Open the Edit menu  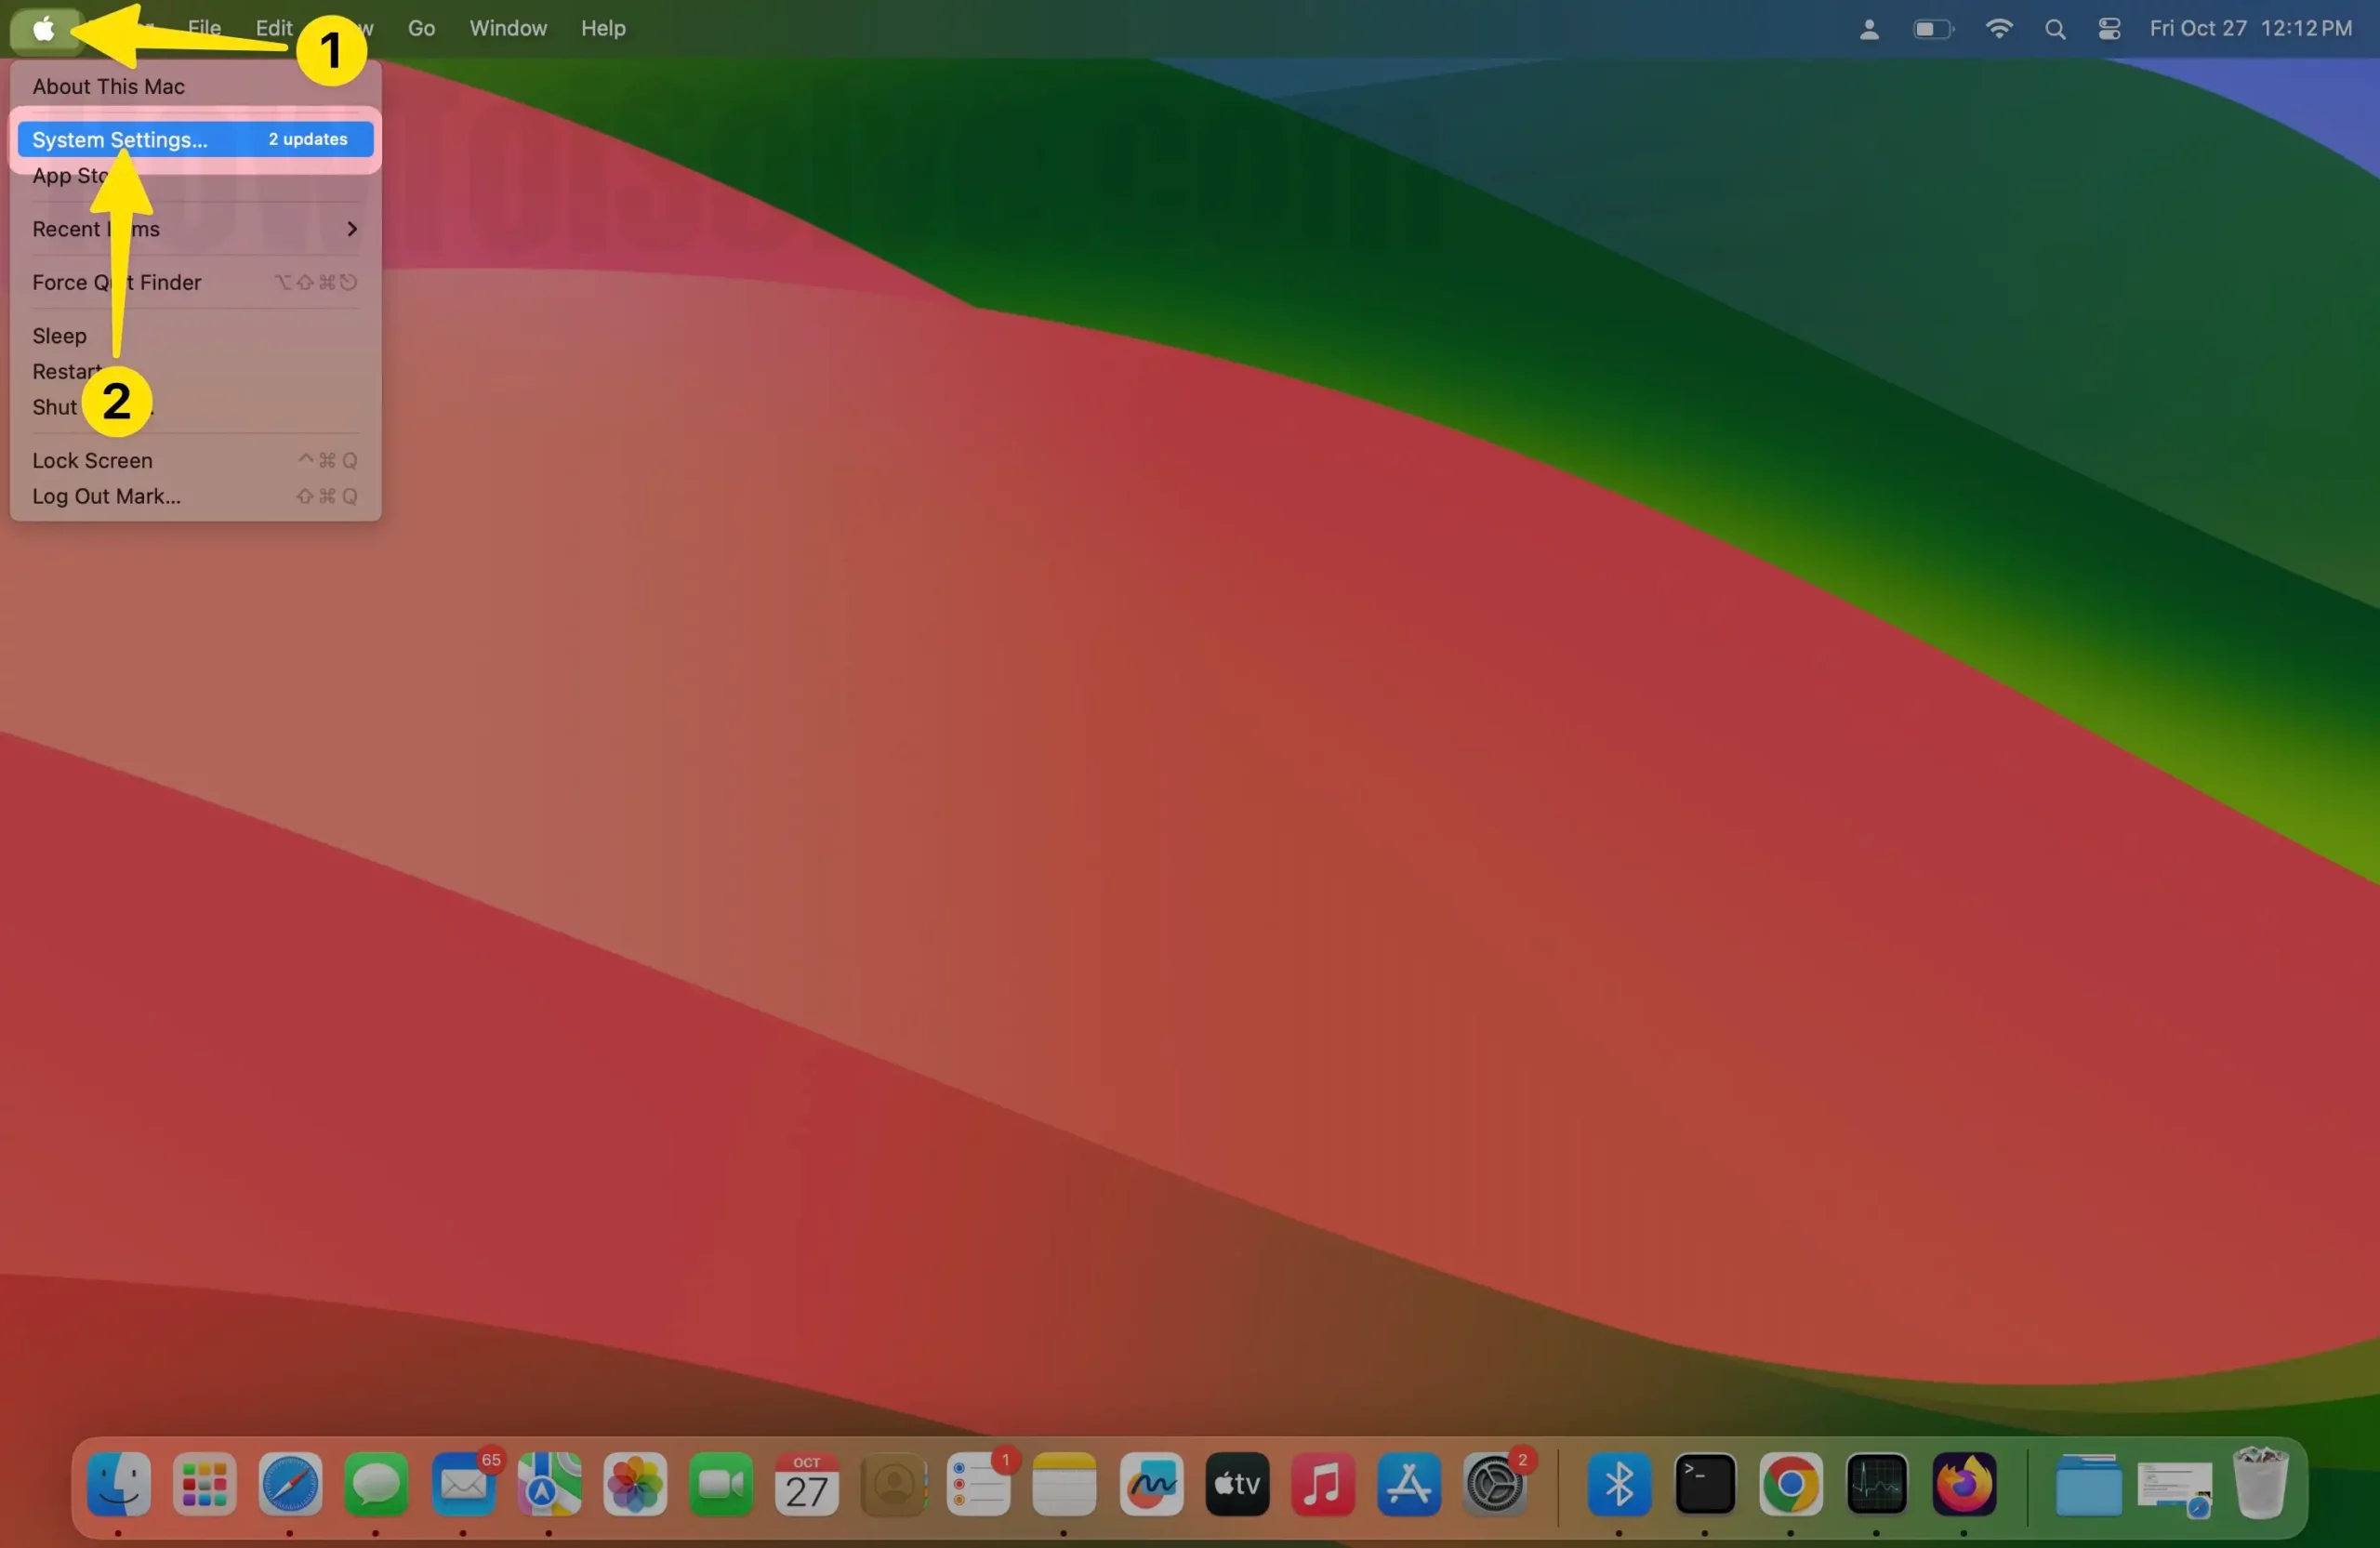[x=274, y=28]
